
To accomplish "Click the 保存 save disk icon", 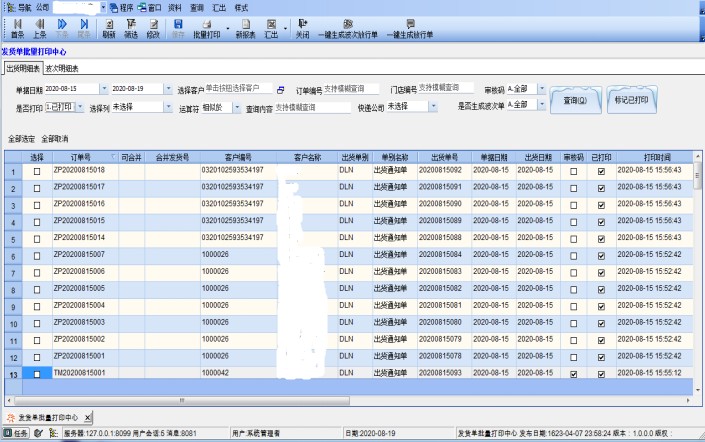I will pyautogui.click(x=178, y=29).
